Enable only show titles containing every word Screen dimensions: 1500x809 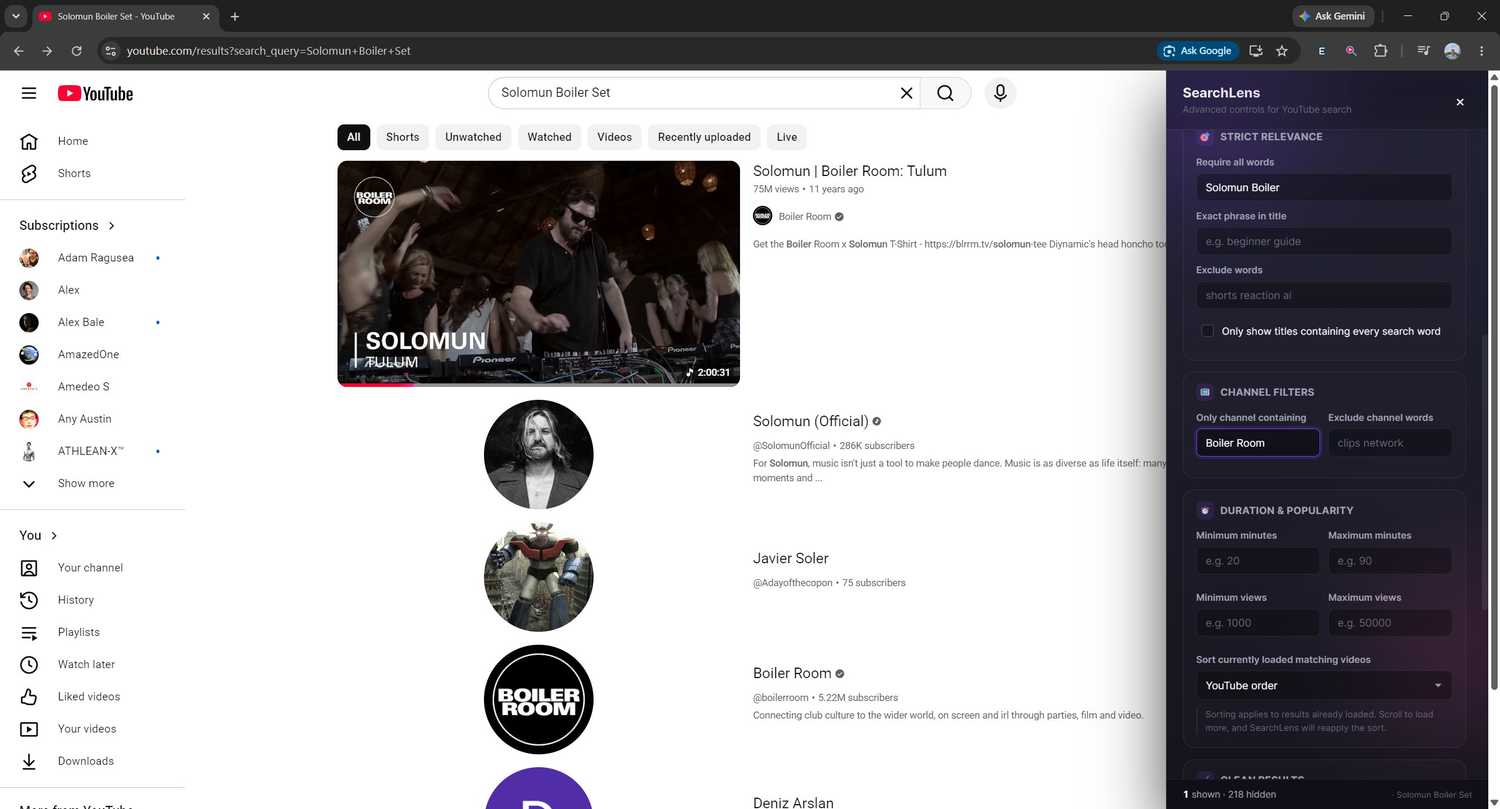click(x=1207, y=331)
